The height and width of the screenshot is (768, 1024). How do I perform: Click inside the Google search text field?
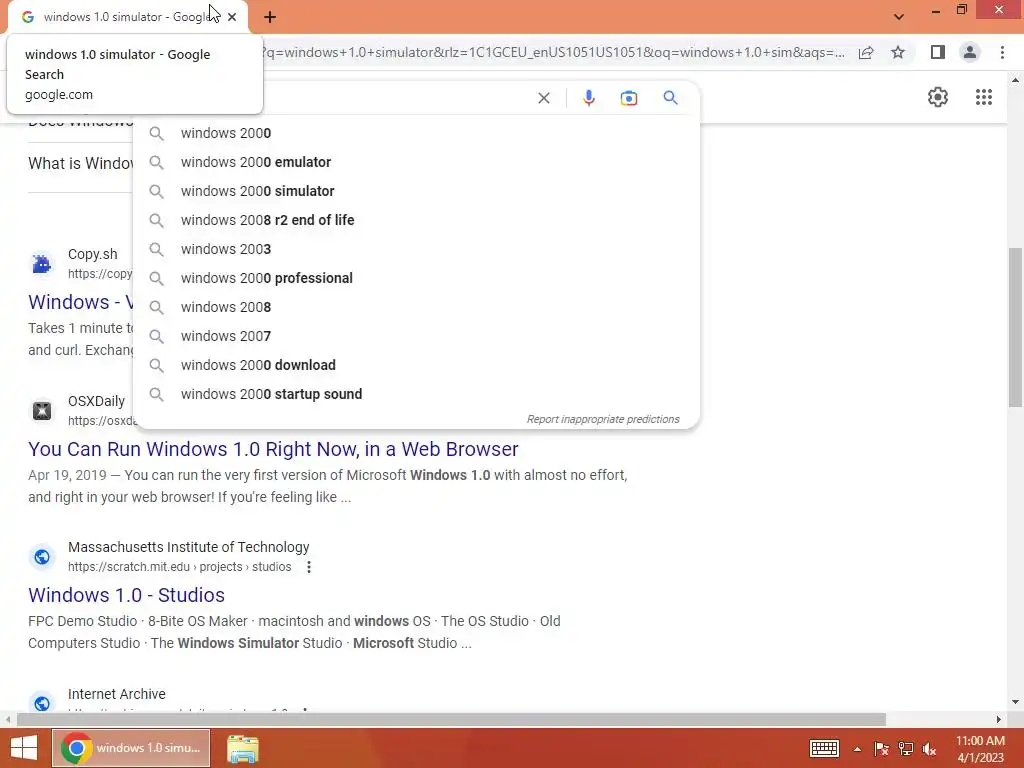[398, 98]
